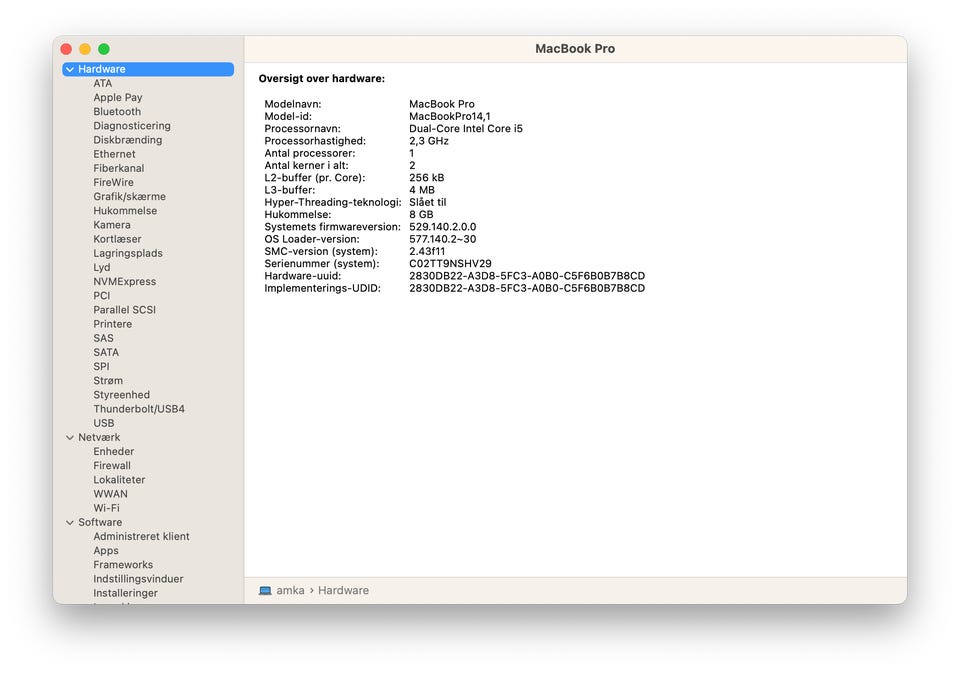This screenshot has width=960, height=674.
Task: Select Firewall in the sidebar
Action: coord(112,466)
